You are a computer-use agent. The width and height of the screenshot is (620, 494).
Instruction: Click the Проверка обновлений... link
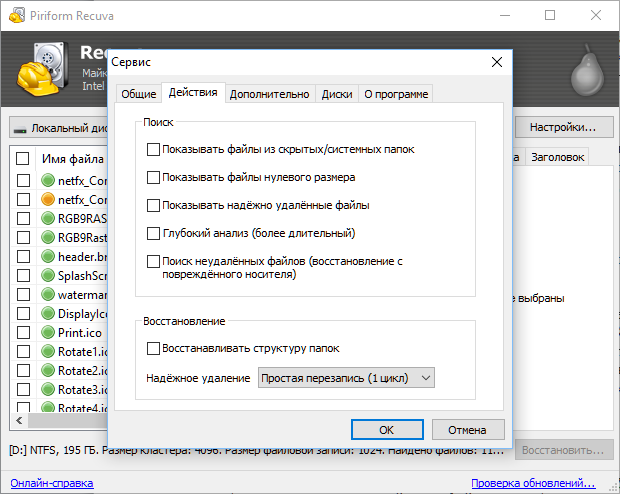[x=533, y=483]
